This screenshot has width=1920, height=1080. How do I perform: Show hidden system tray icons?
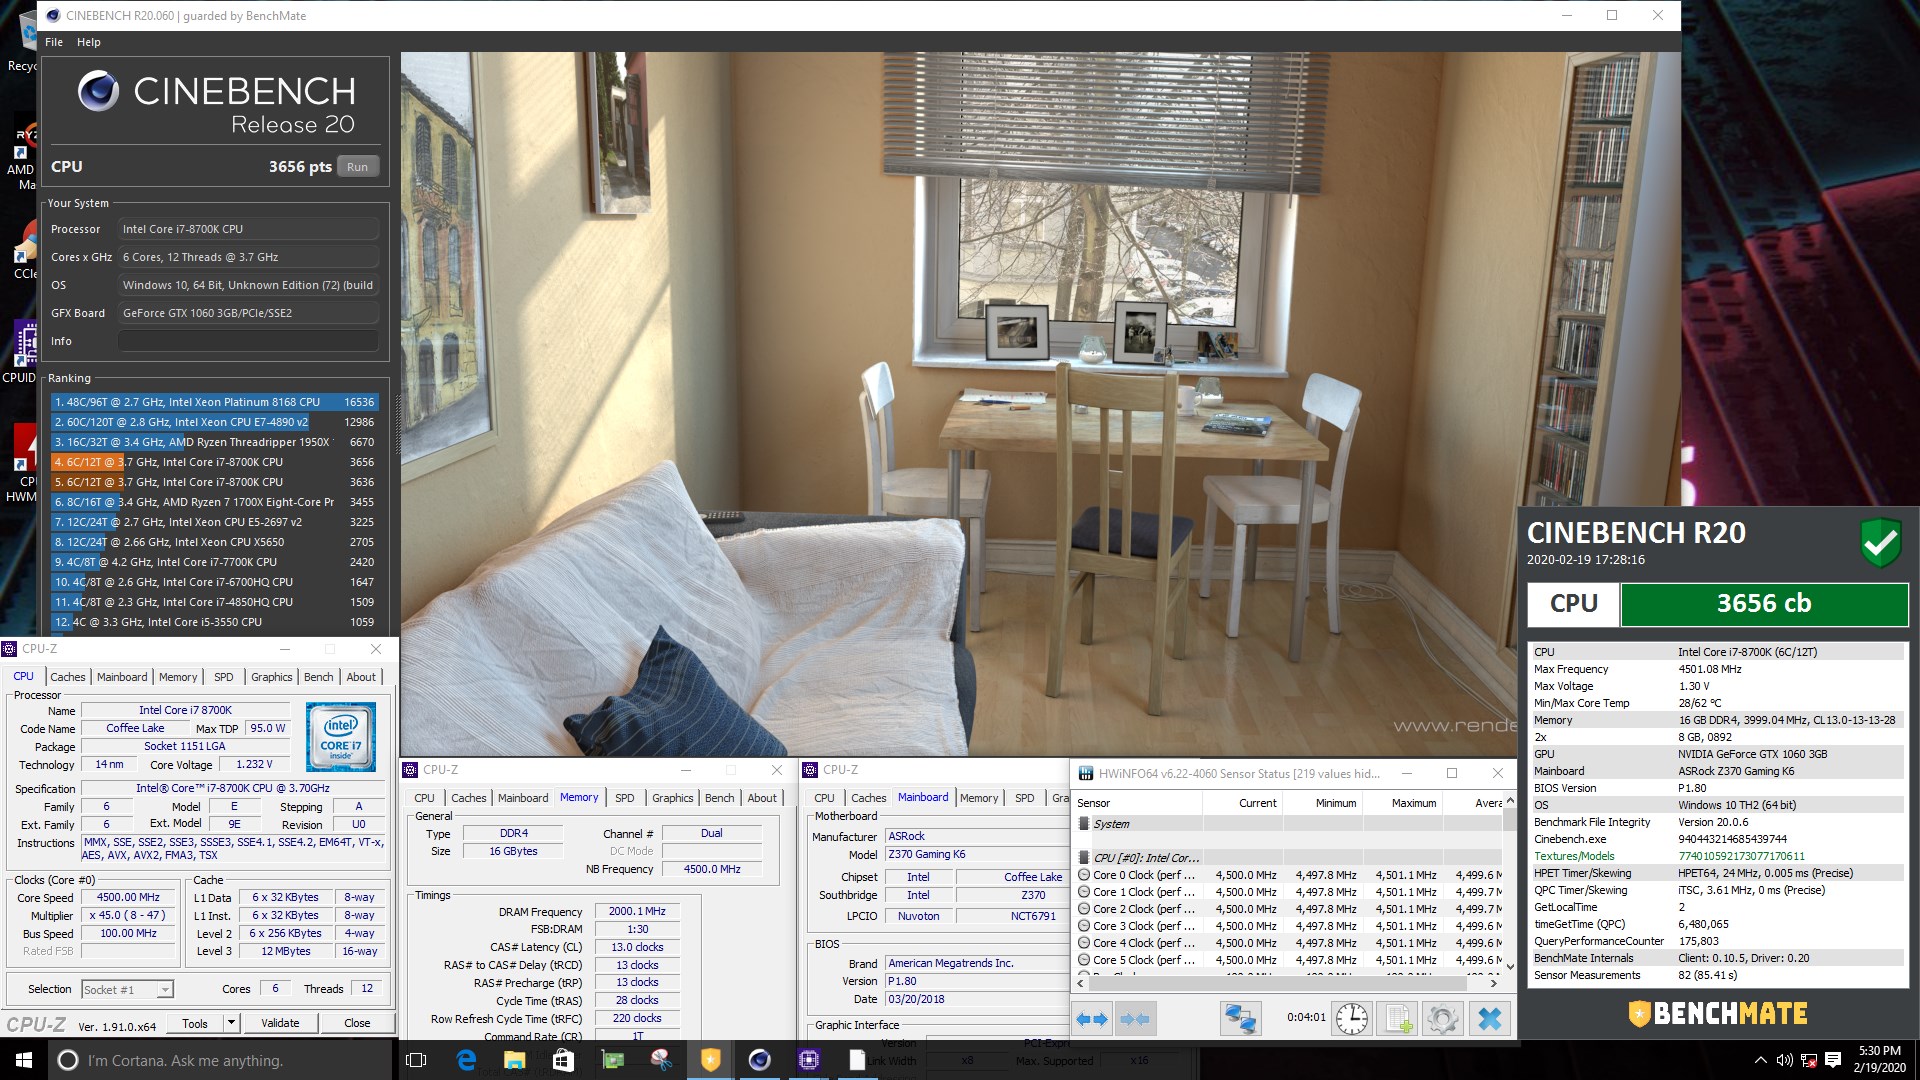pyautogui.click(x=1760, y=1060)
